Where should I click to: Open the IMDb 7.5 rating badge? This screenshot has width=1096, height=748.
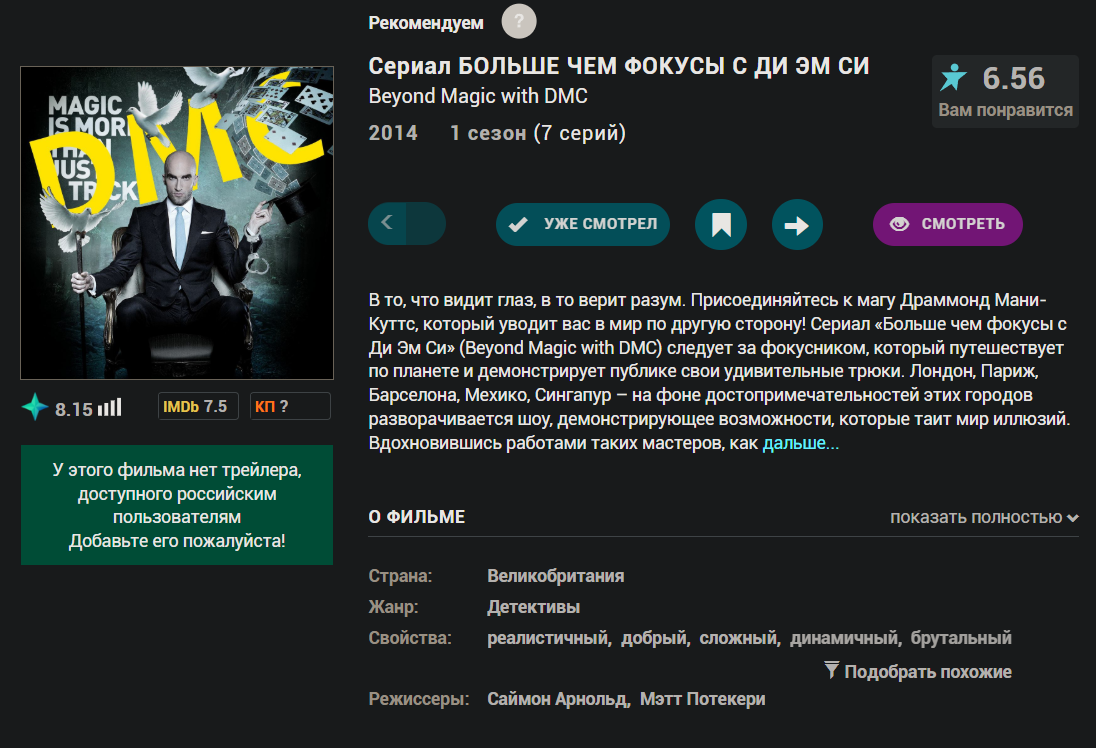click(x=199, y=406)
